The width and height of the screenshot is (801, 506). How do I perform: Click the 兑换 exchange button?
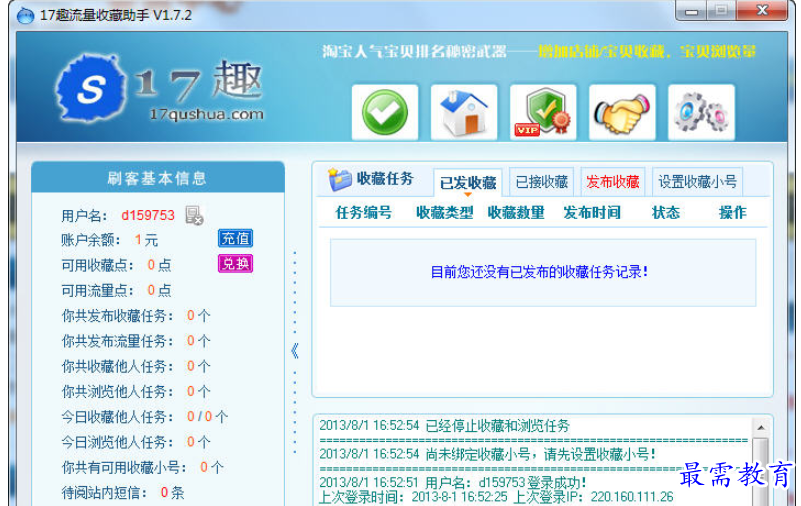(235, 263)
